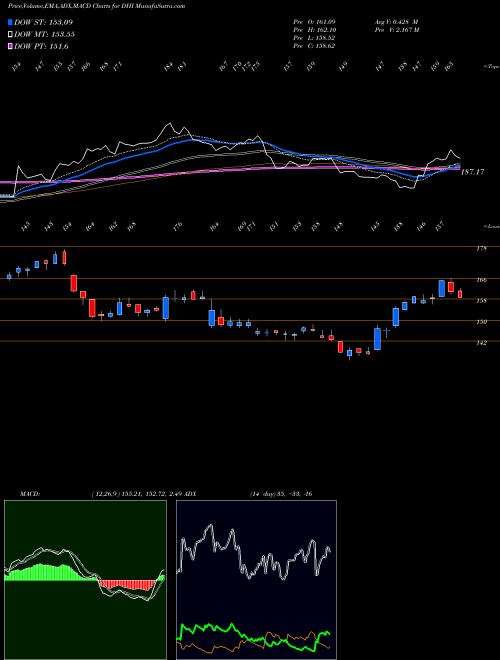Open the MACD histogram panel
This screenshot has width=500, height=660.
click(x=85, y=580)
